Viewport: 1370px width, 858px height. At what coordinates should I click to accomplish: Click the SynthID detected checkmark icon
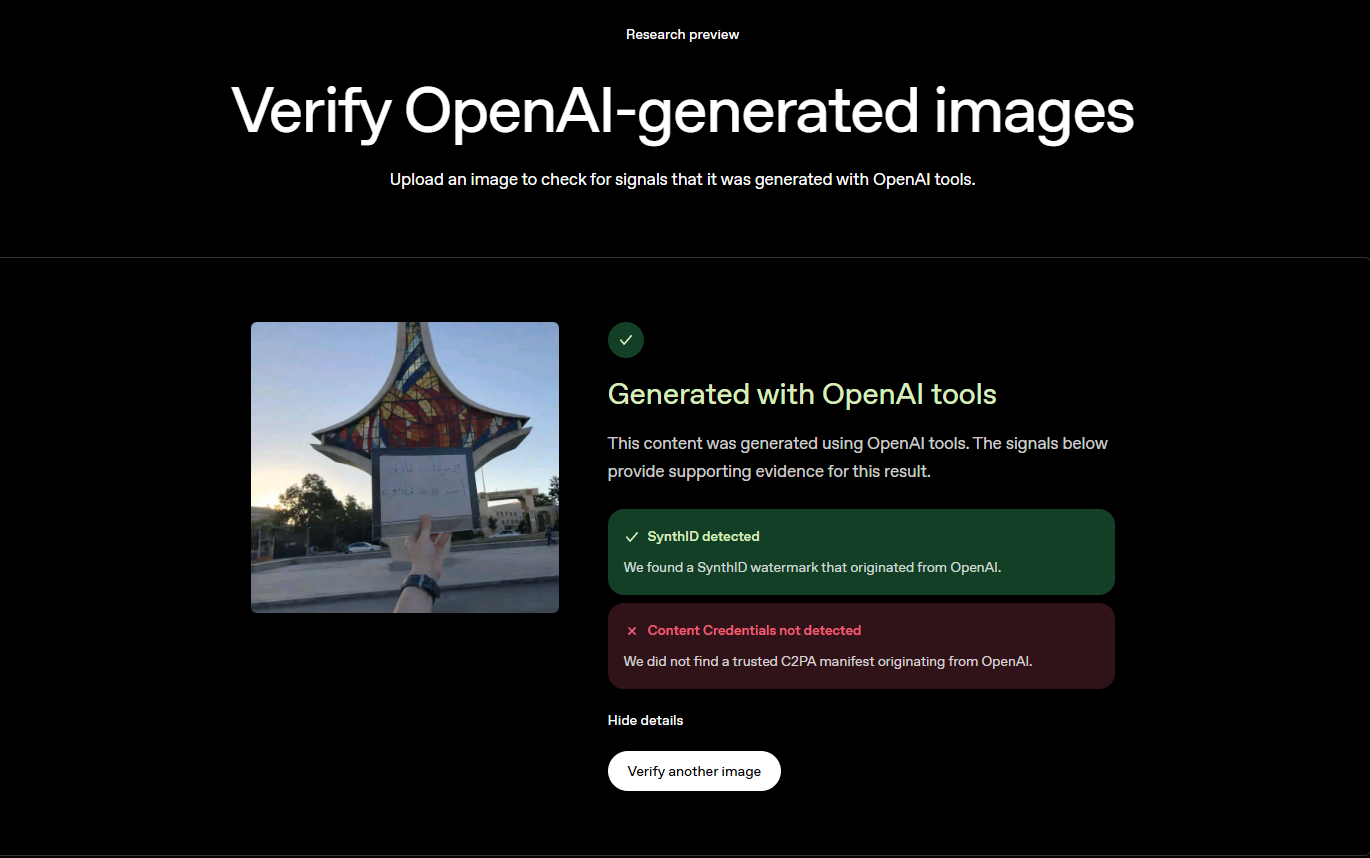(x=631, y=537)
